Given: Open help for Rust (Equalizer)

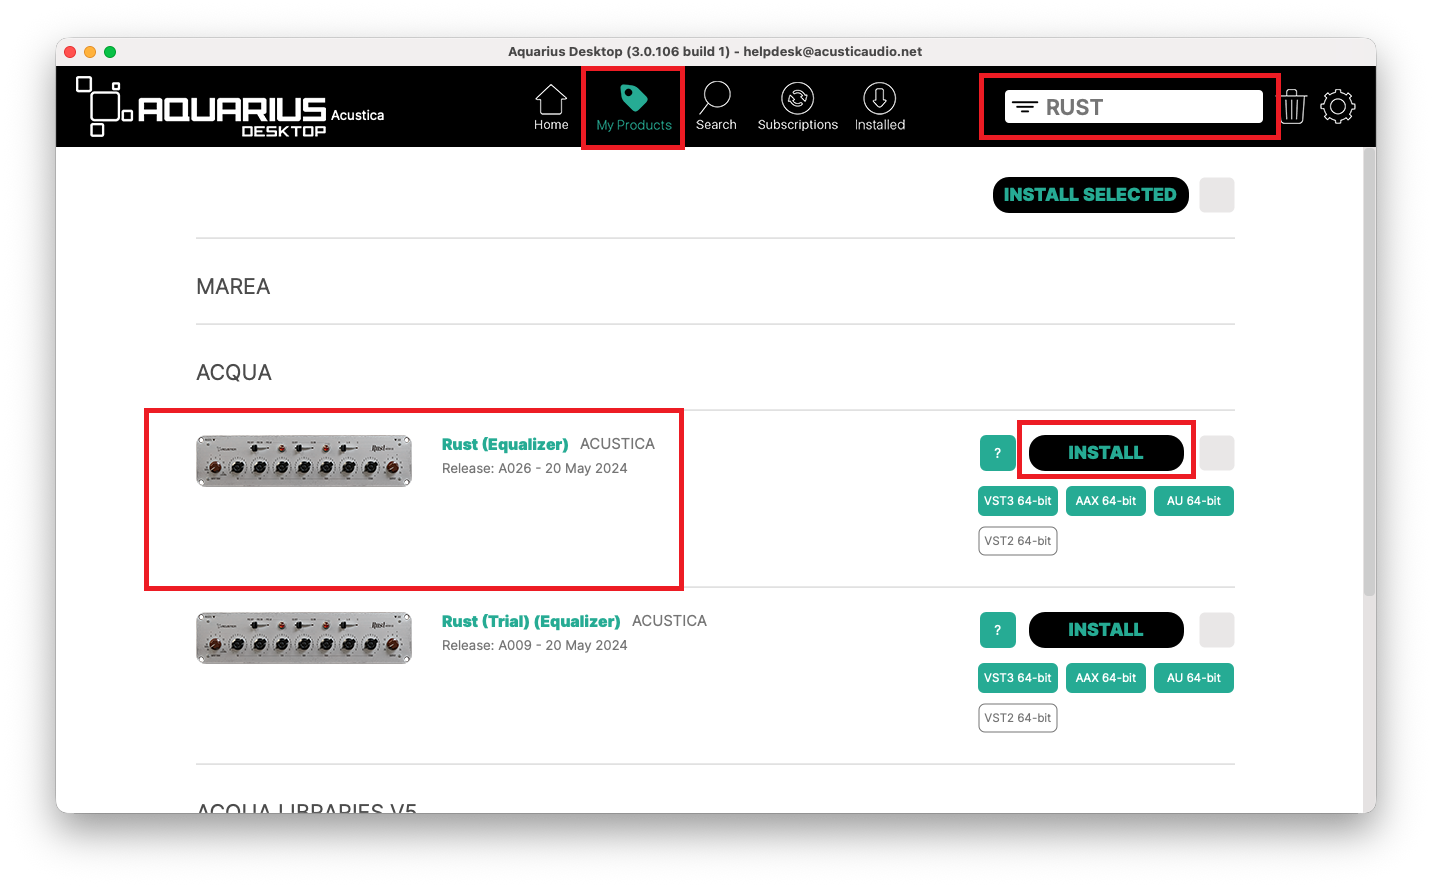Looking at the screenshot, I should click(997, 453).
